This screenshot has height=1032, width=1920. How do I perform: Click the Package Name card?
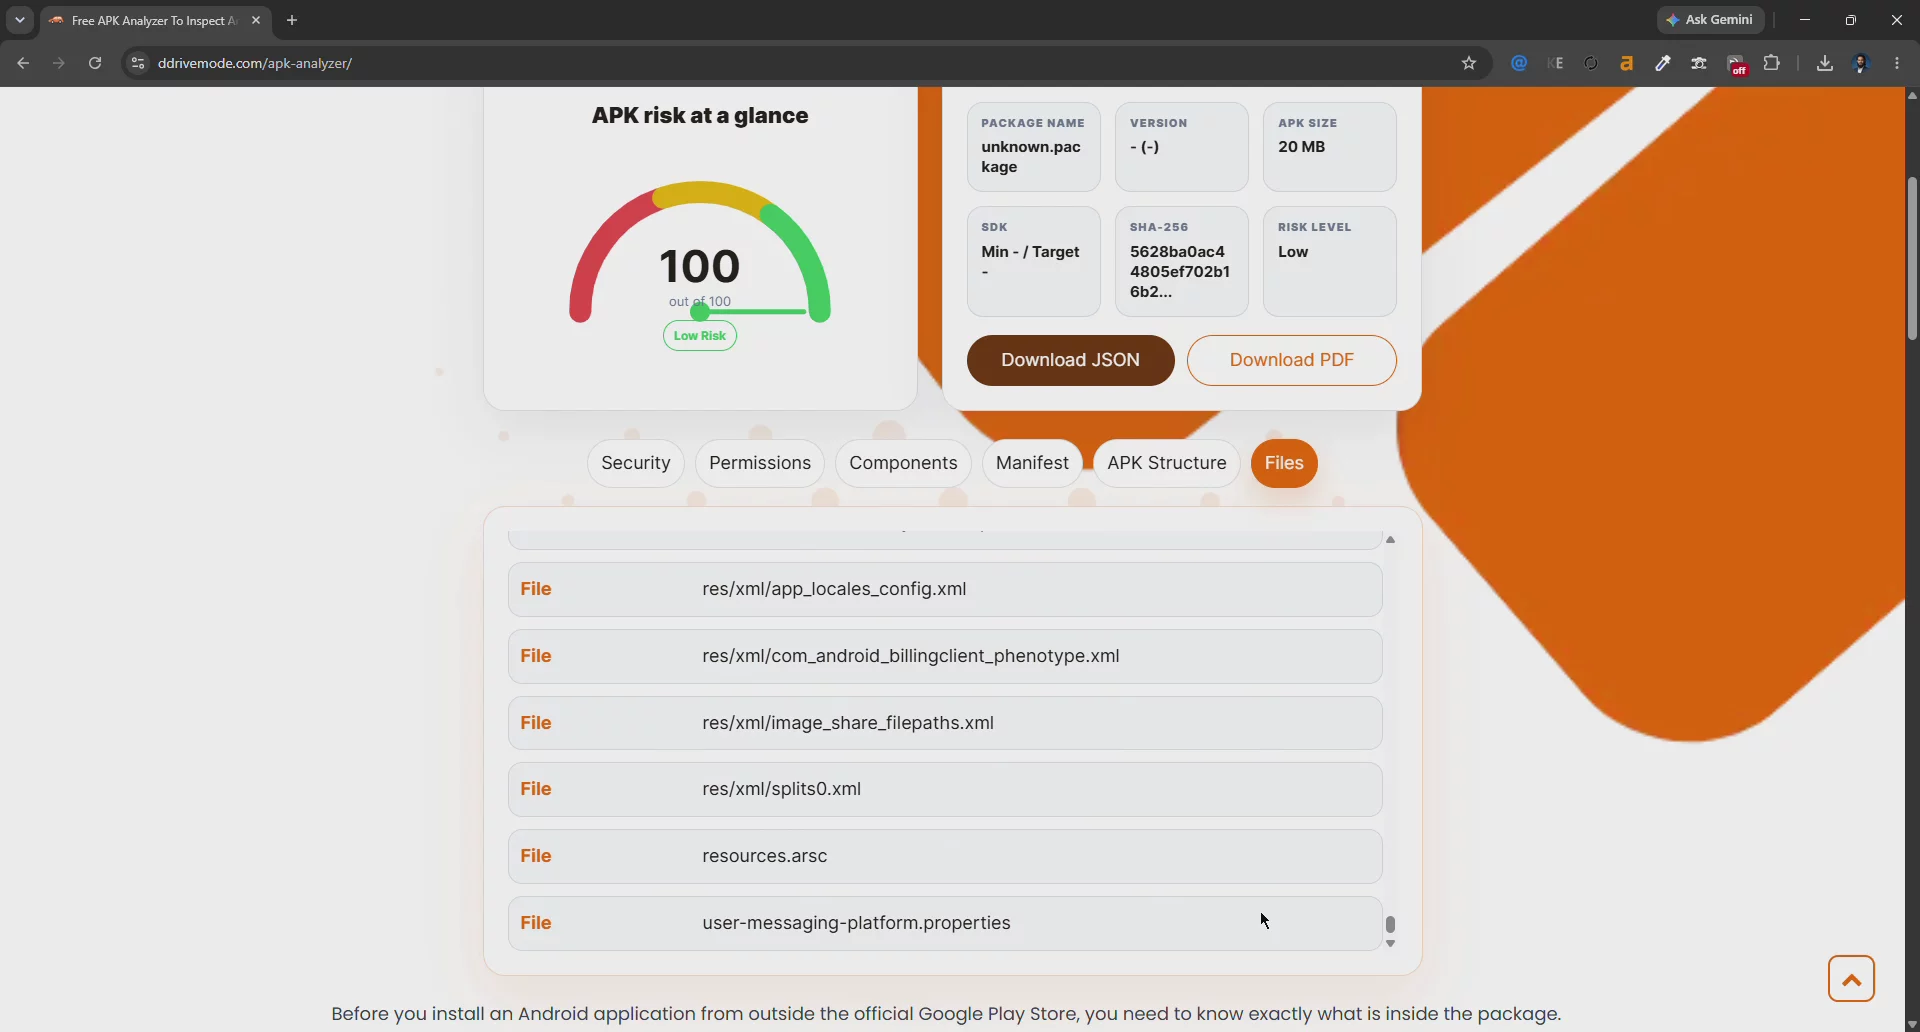[1033, 146]
